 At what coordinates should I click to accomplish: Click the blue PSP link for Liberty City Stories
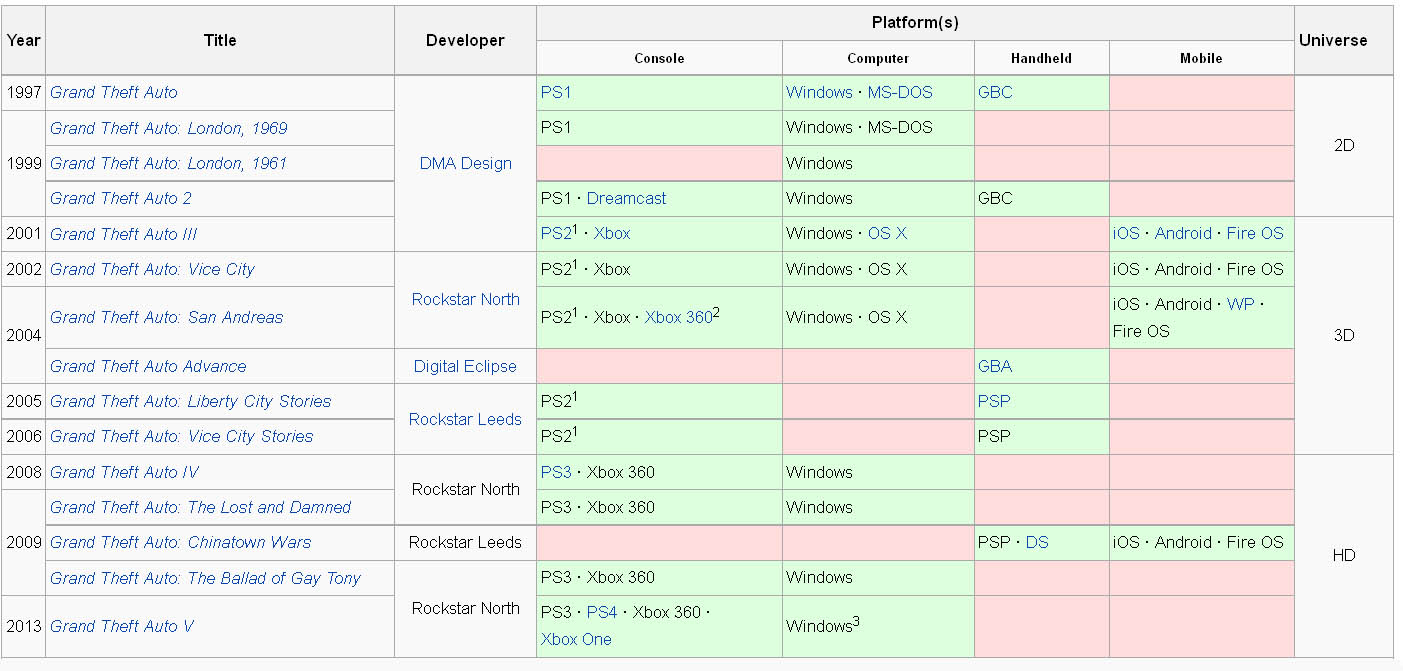994,401
